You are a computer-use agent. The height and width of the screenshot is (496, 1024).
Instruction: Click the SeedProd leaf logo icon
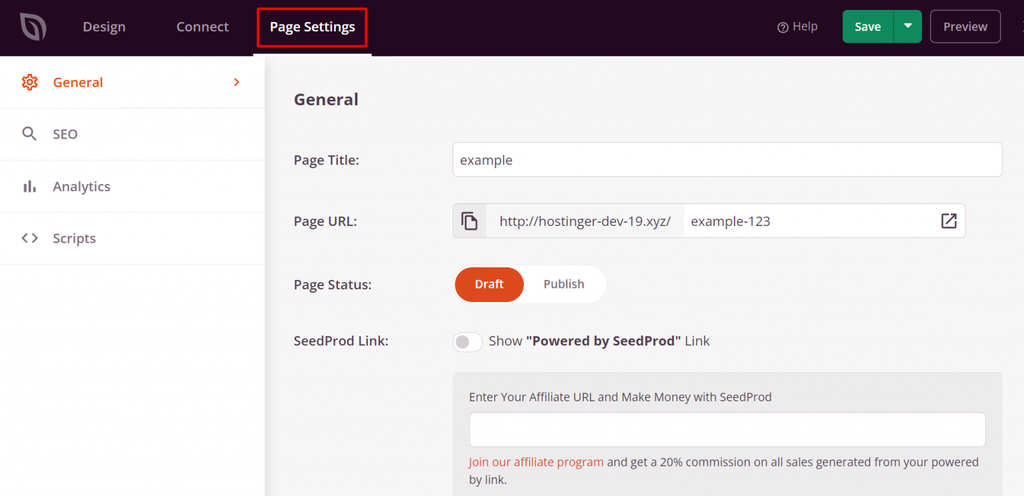(33, 27)
